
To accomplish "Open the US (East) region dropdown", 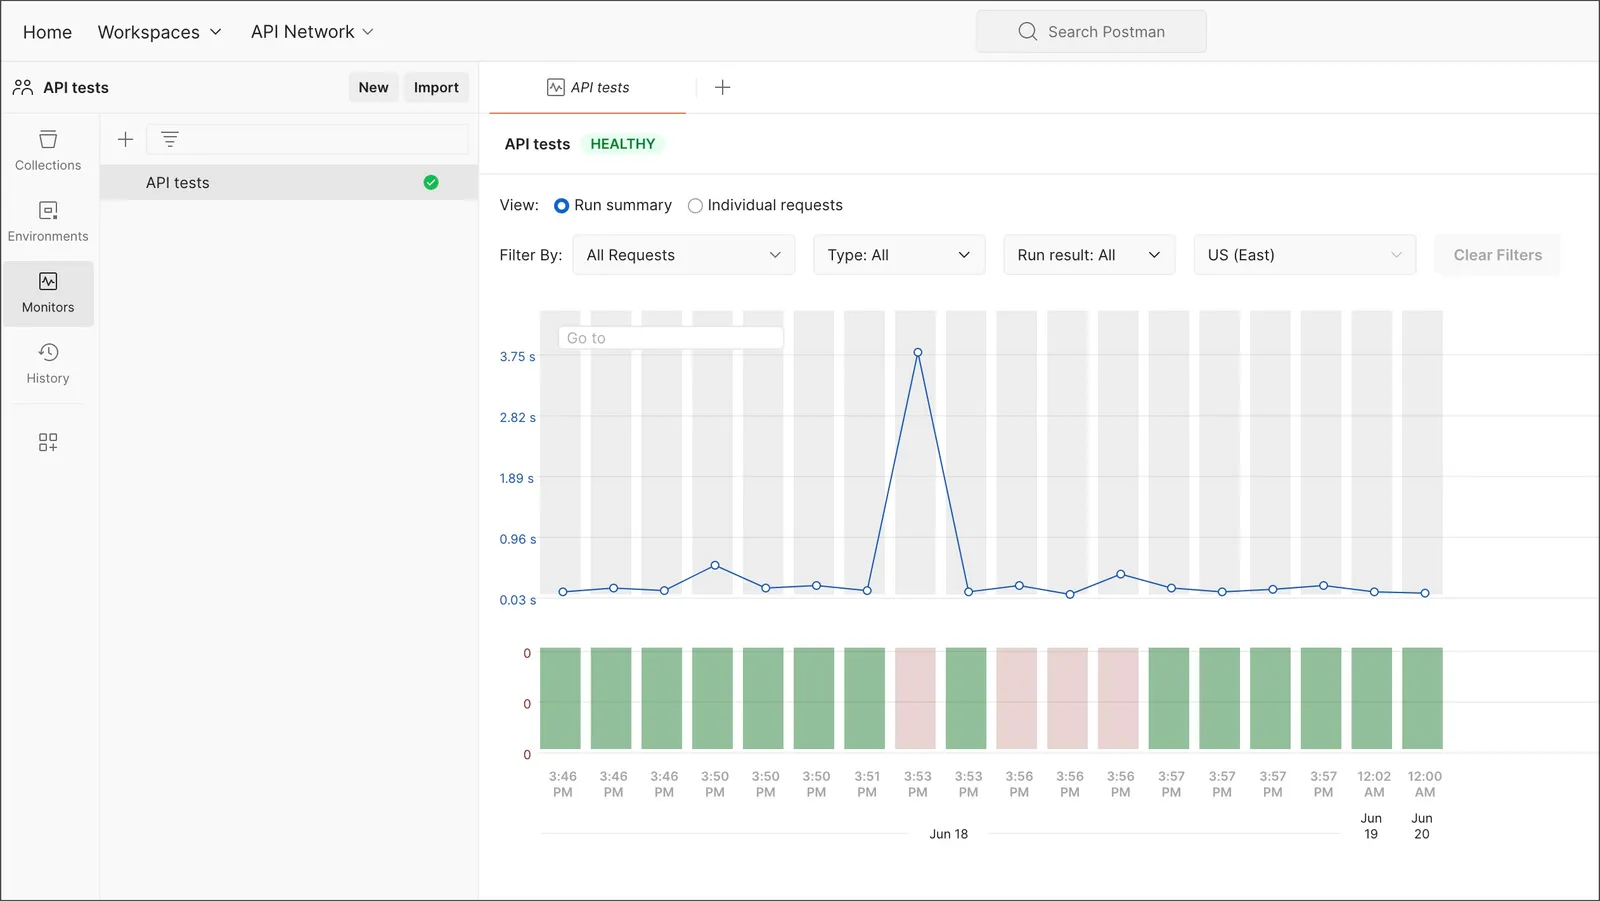I will [x=1305, y=255].
